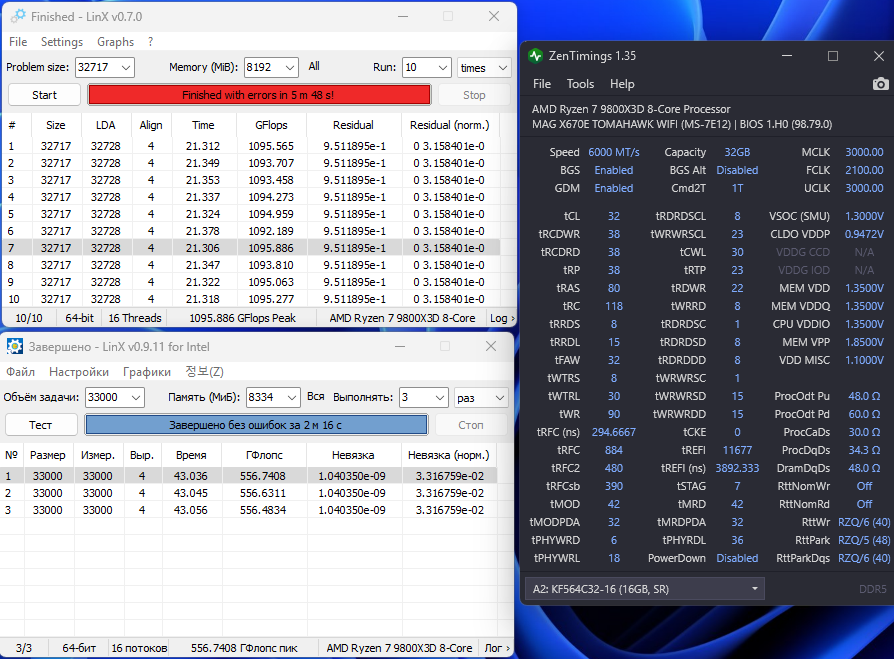Open File menu in LinX v0.7.0

pyautogui.click(x=18, y=42)
